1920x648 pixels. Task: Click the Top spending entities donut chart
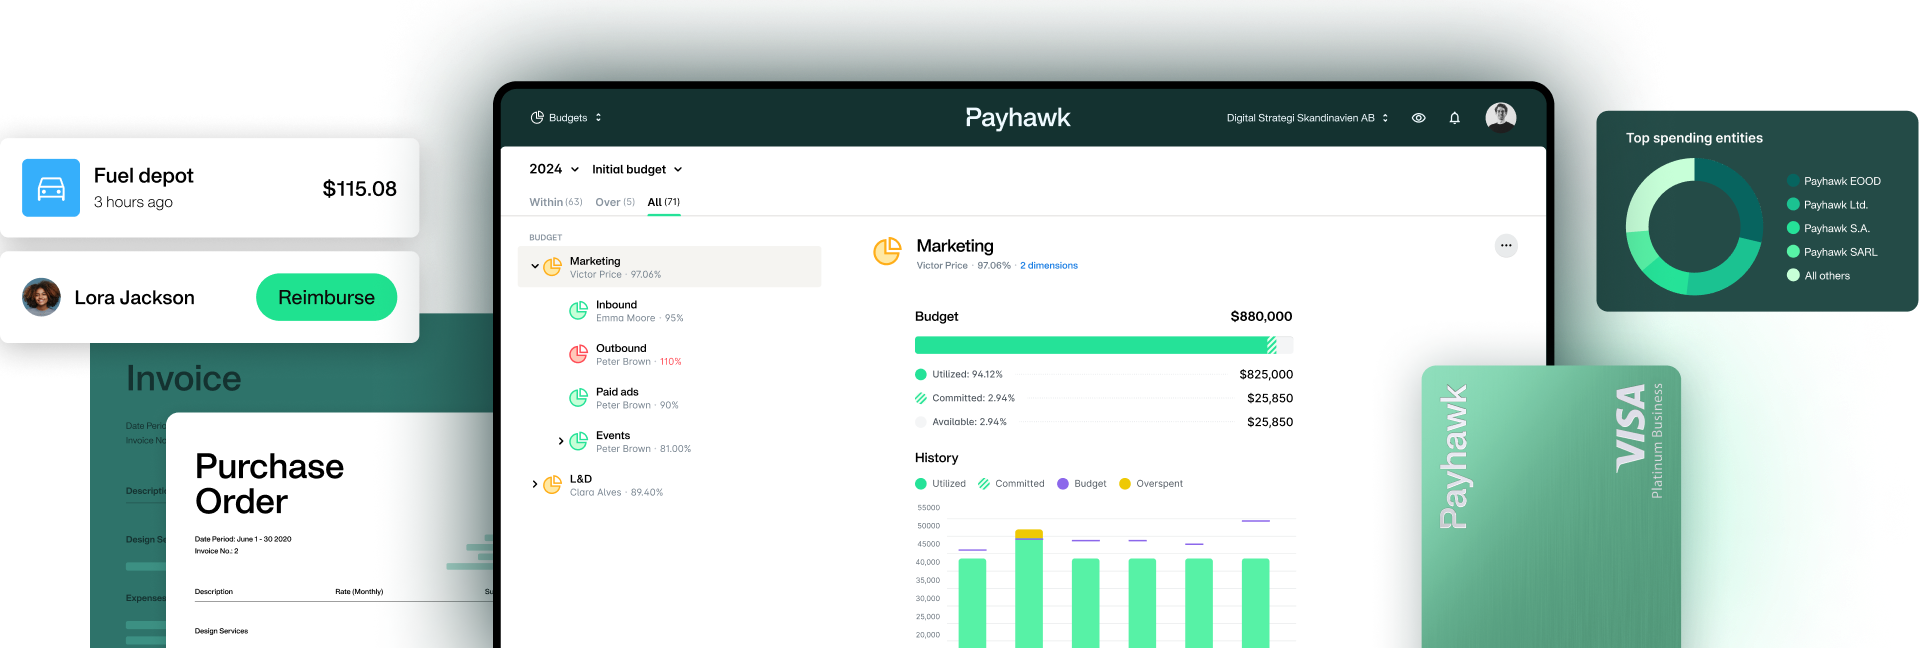coord(1694,227)
